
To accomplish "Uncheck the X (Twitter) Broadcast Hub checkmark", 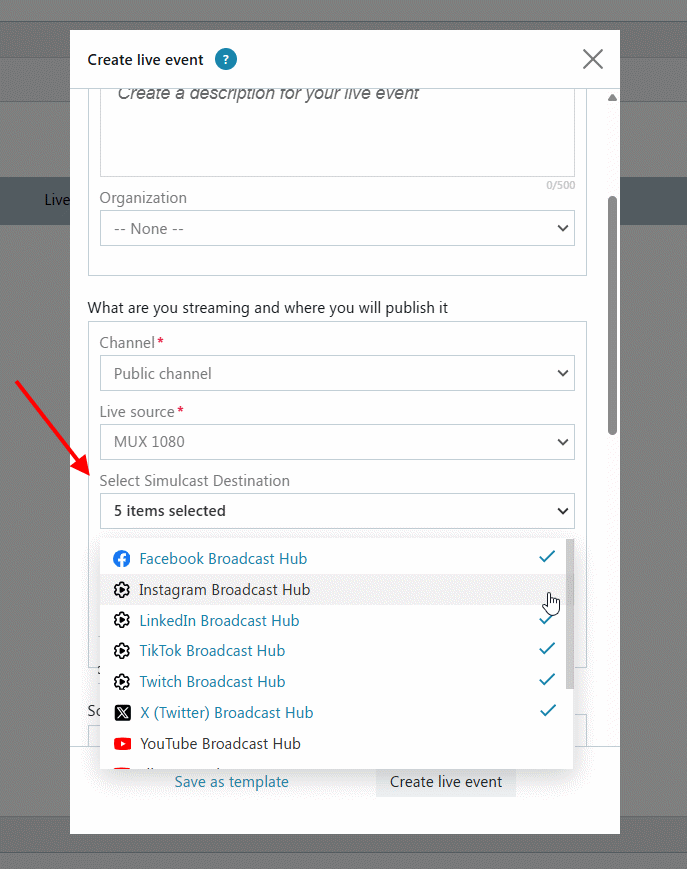I will pyautogui.click(x=548, y=710).
